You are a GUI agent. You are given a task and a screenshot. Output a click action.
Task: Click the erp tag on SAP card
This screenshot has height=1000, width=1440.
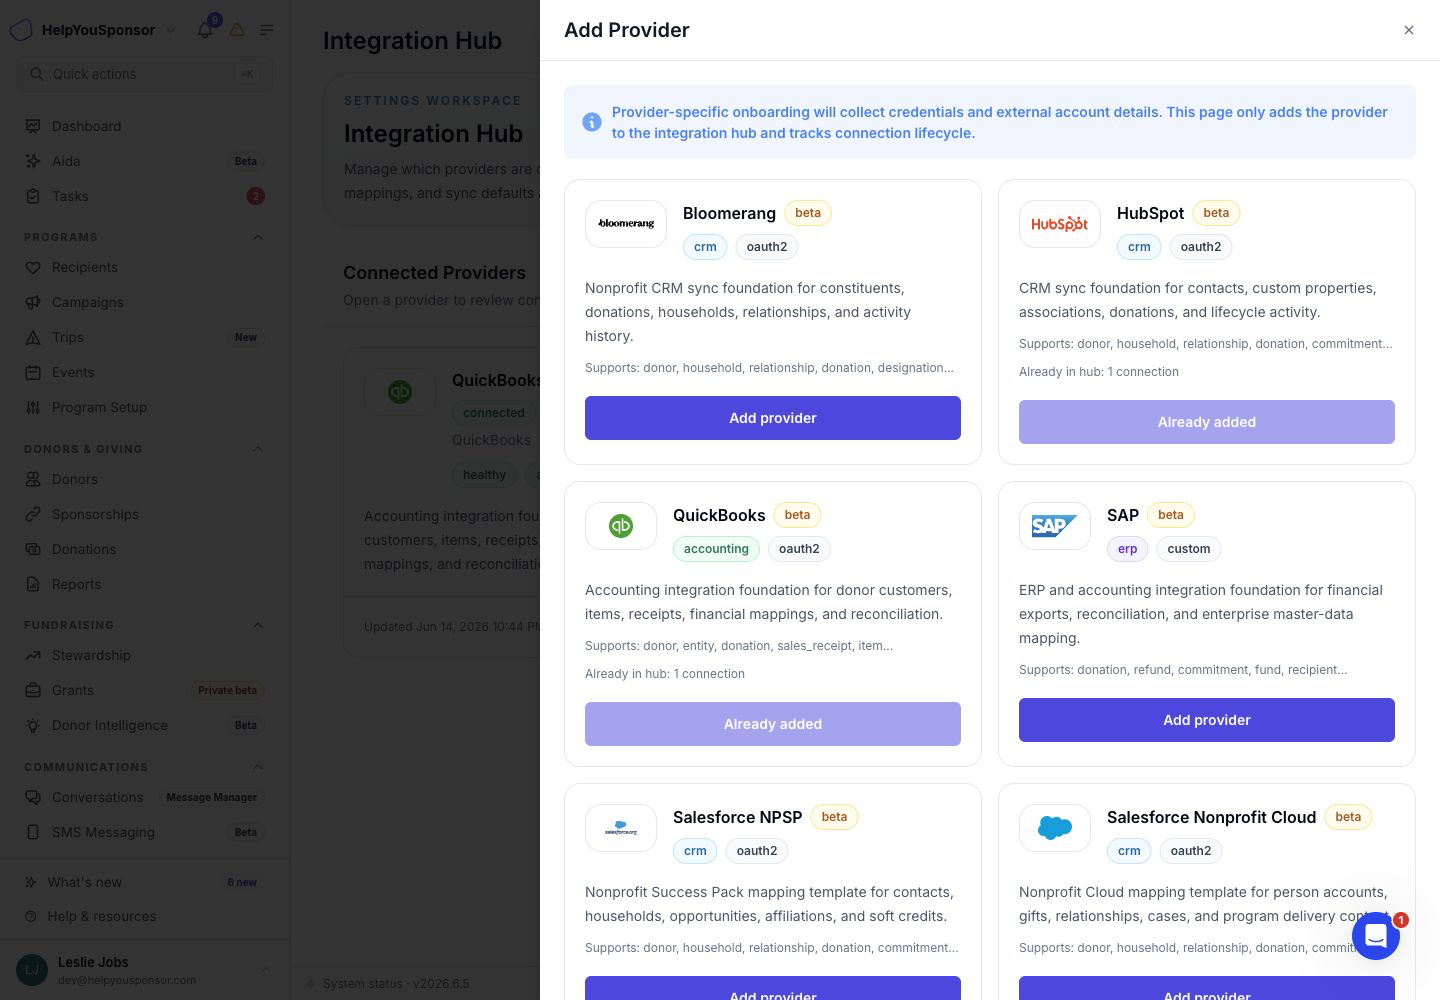coord(1128,549)
